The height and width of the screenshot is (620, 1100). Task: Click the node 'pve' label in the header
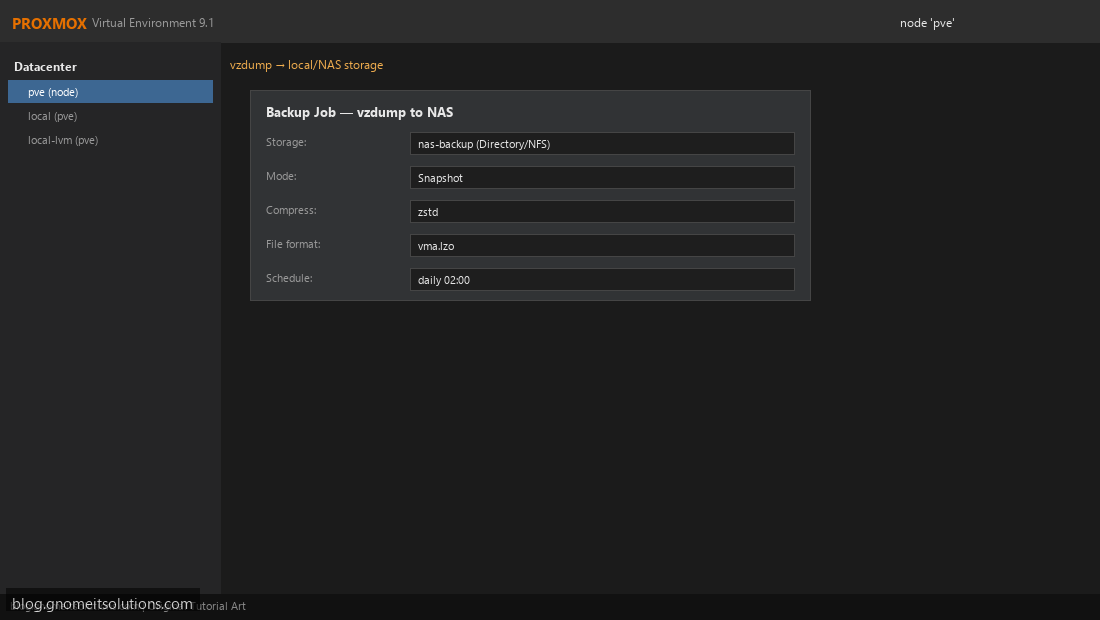927,23
